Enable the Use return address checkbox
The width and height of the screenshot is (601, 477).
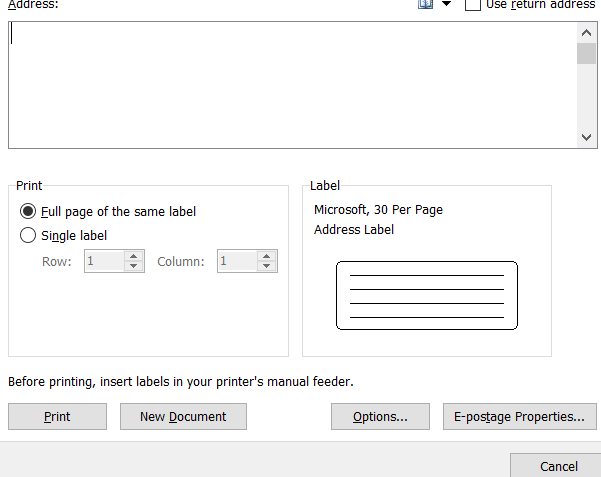(x=473, y=5)
